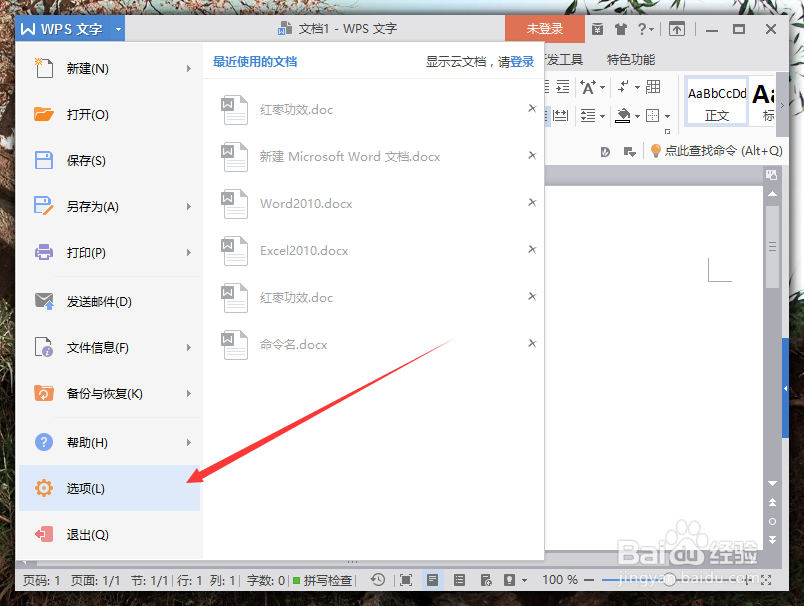
Task: Click the insert table grid icon
Action: pos(653,87)
